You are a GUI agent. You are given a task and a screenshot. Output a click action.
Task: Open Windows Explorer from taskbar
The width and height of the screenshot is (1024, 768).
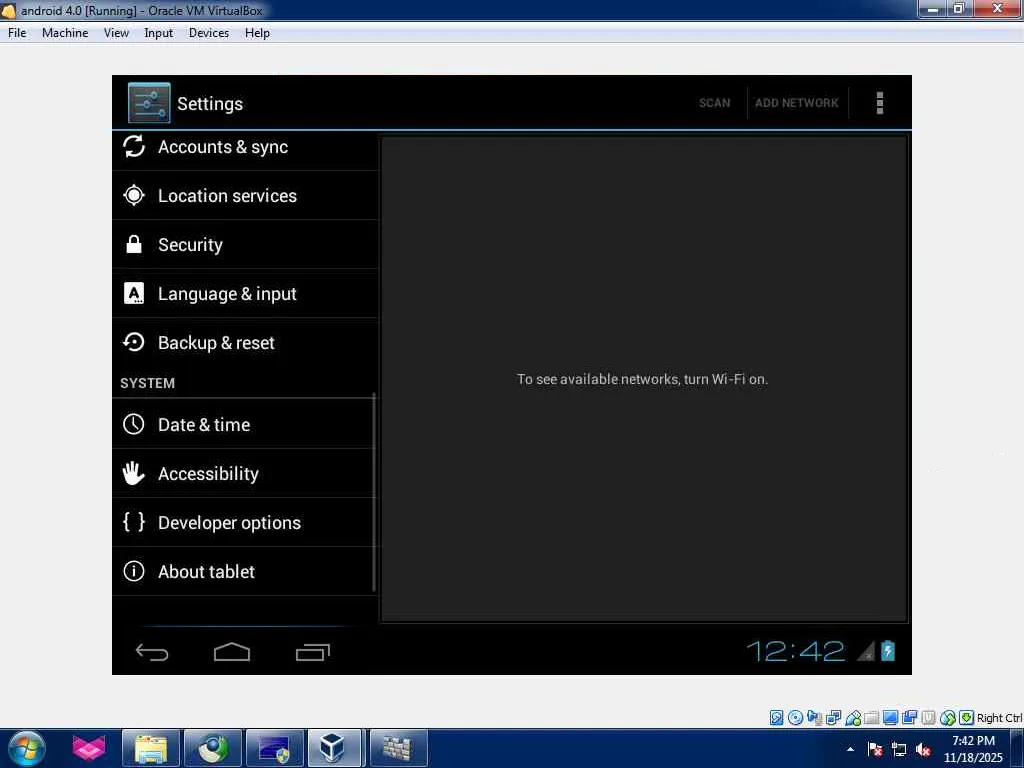[151, 748]
